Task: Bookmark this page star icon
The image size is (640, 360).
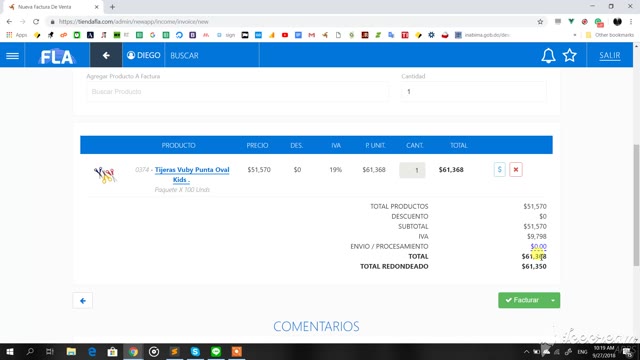Action: tap(540, 22)
